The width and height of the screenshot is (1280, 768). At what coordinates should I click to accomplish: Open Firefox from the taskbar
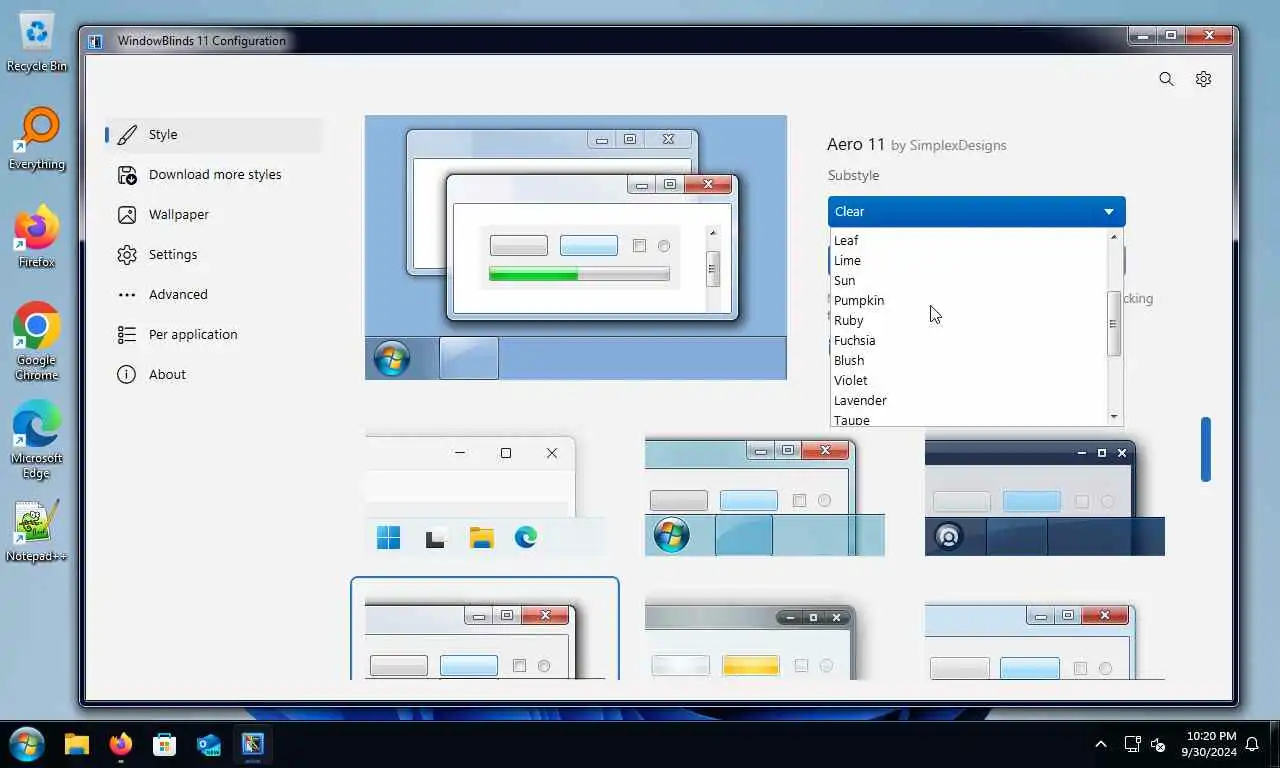pyautogui.click(x=121, y=744)
